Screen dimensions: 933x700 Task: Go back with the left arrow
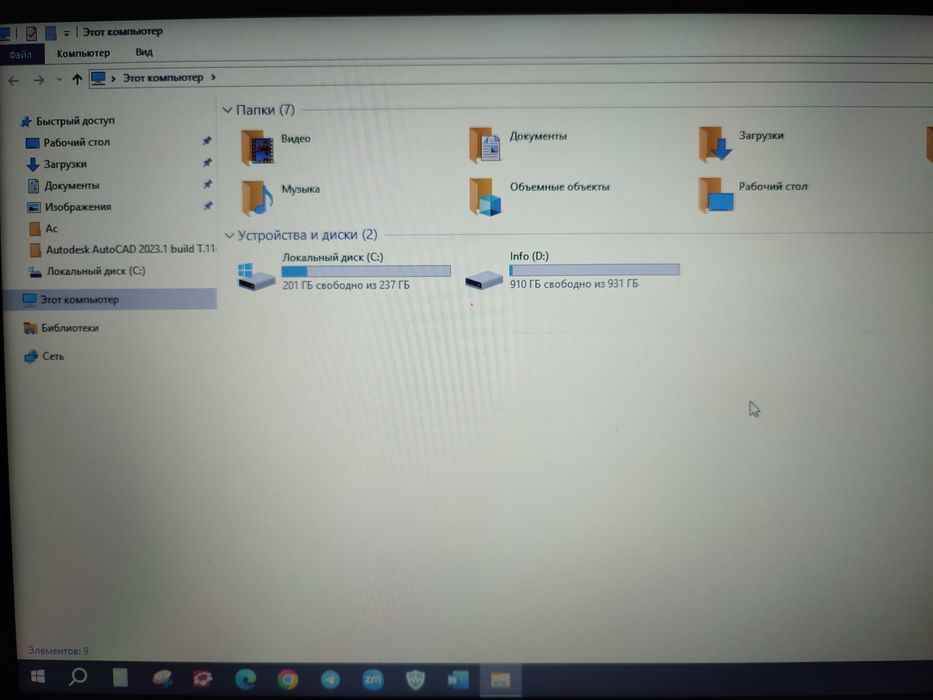(x=14, y=80)
